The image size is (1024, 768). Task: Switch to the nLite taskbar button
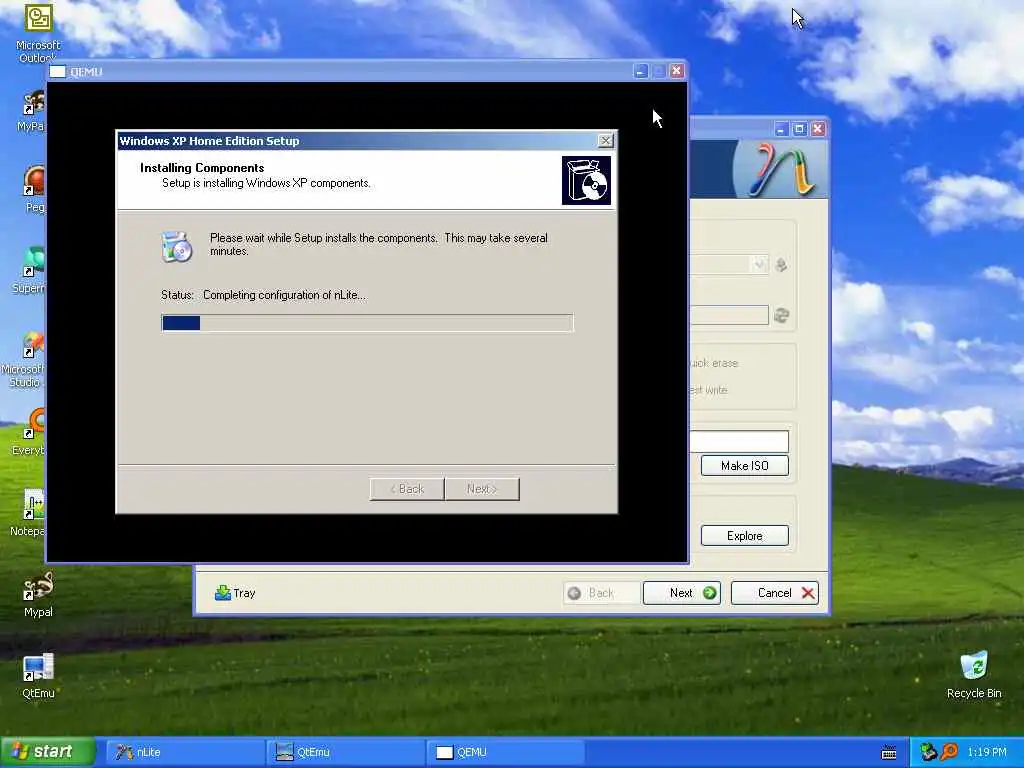[185, 752]
